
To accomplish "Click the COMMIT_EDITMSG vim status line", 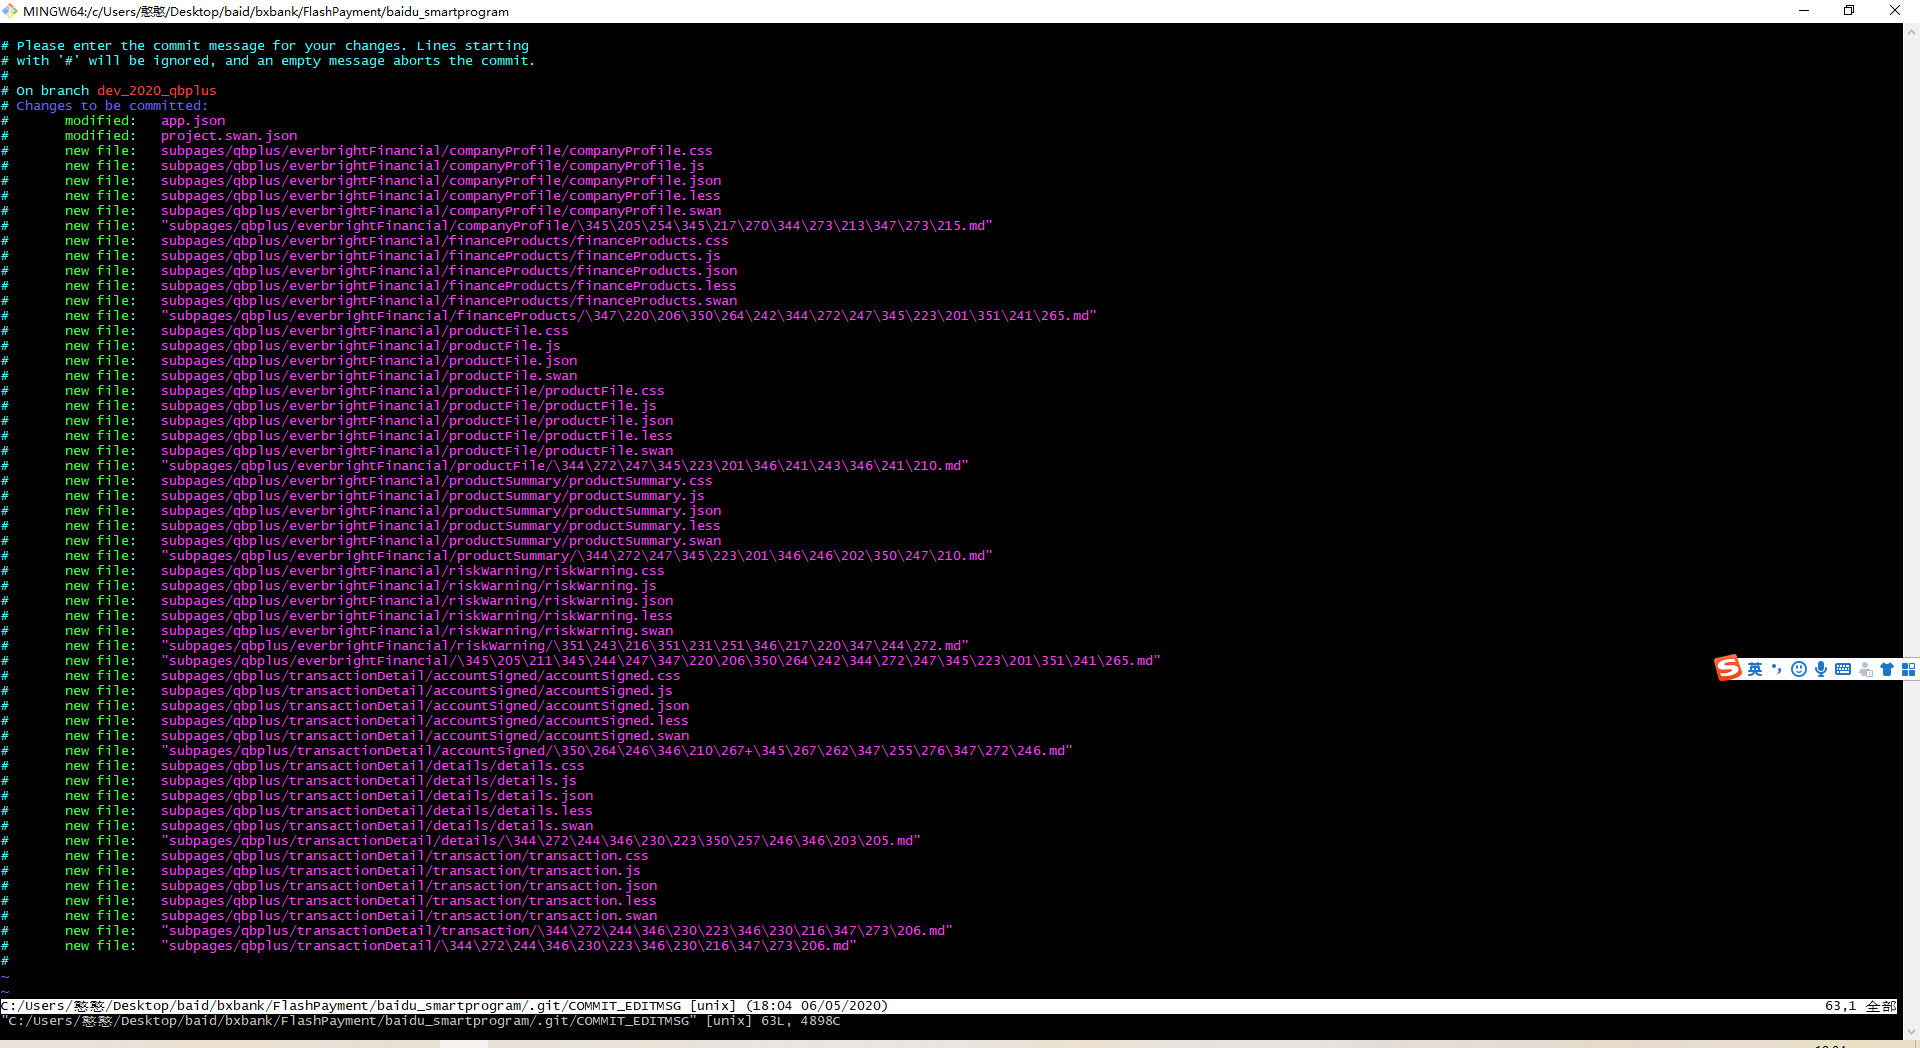I will 949,1006.
